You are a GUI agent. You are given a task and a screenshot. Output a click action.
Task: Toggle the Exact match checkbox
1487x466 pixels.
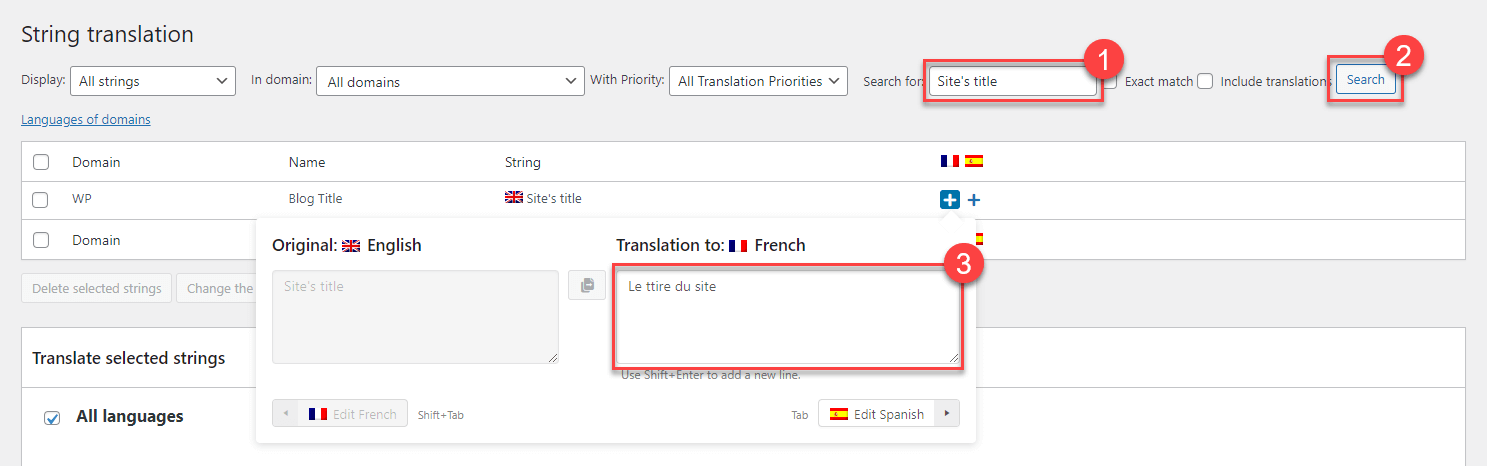(1110, 81)
